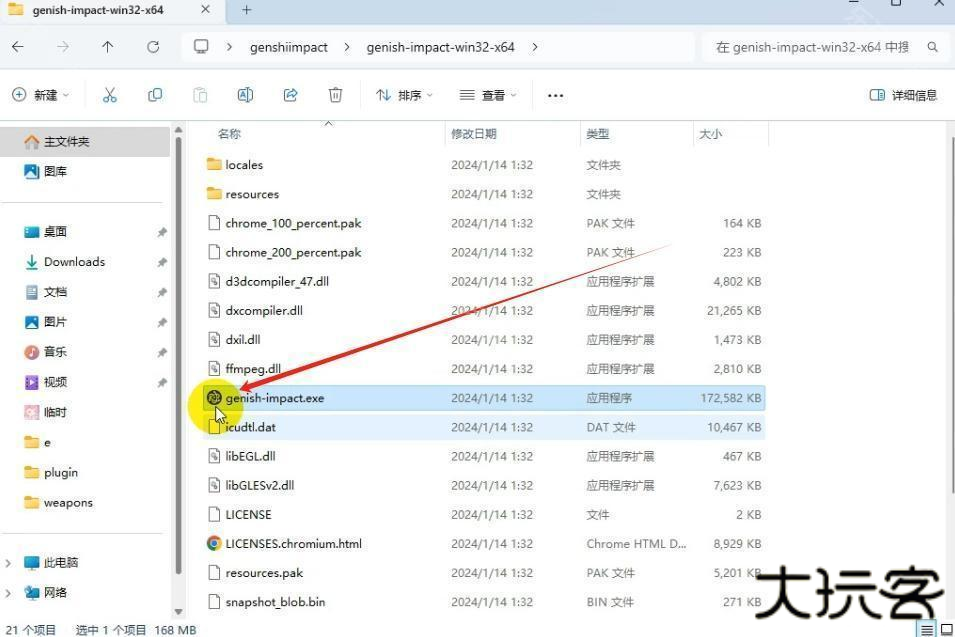Cut the selected file with scissors icon

coord(110,94)
